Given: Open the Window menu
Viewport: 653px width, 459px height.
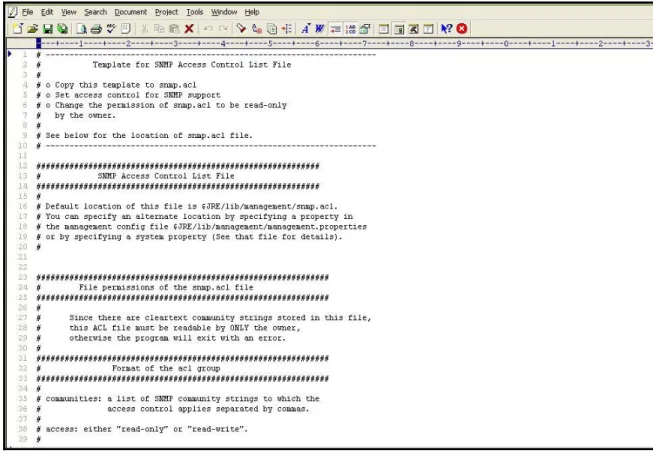Looking at the screenshot, I should point(224,12).
